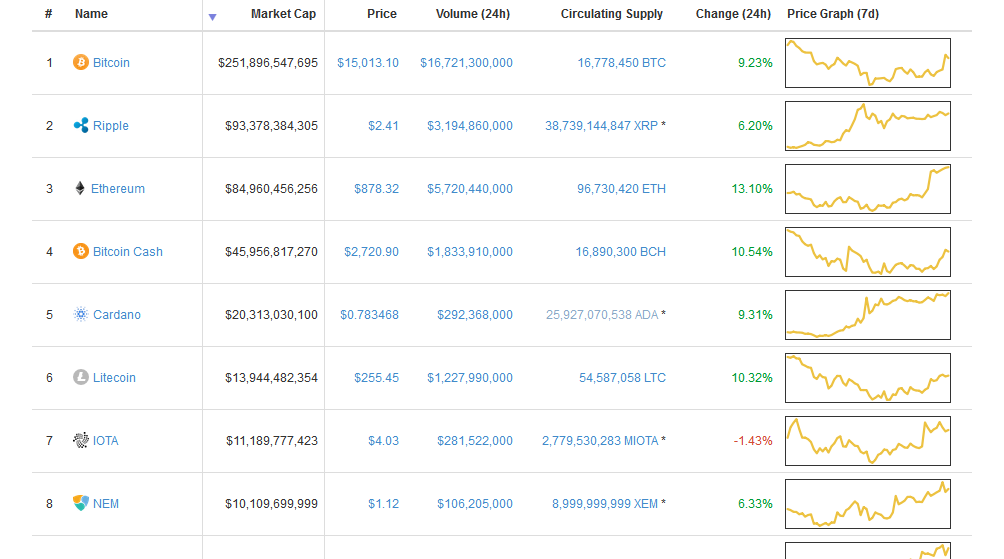This screenshot has height=559, width=1004.
Task: Click Litecoin price $255.45
Action: coord(376,378)
